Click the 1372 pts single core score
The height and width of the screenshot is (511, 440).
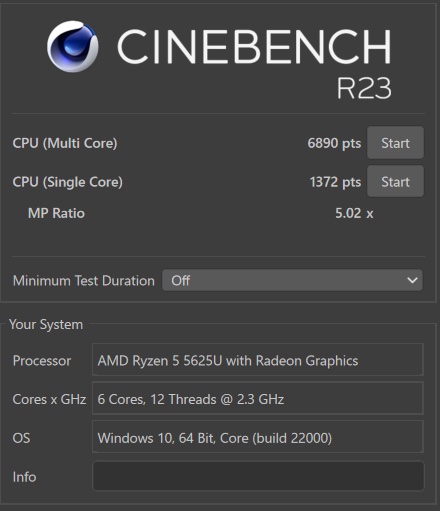pos(335,182)
